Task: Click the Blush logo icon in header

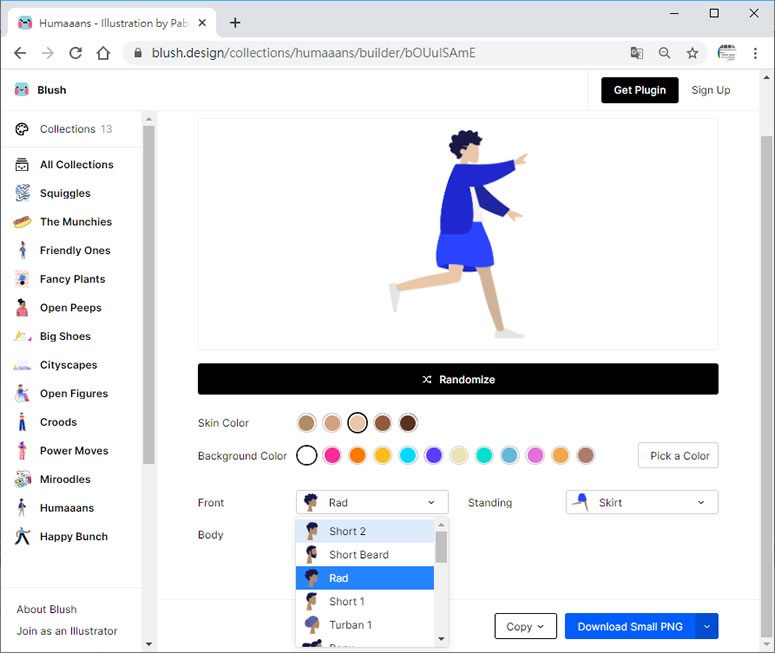Action: click(x=22, y=89)
